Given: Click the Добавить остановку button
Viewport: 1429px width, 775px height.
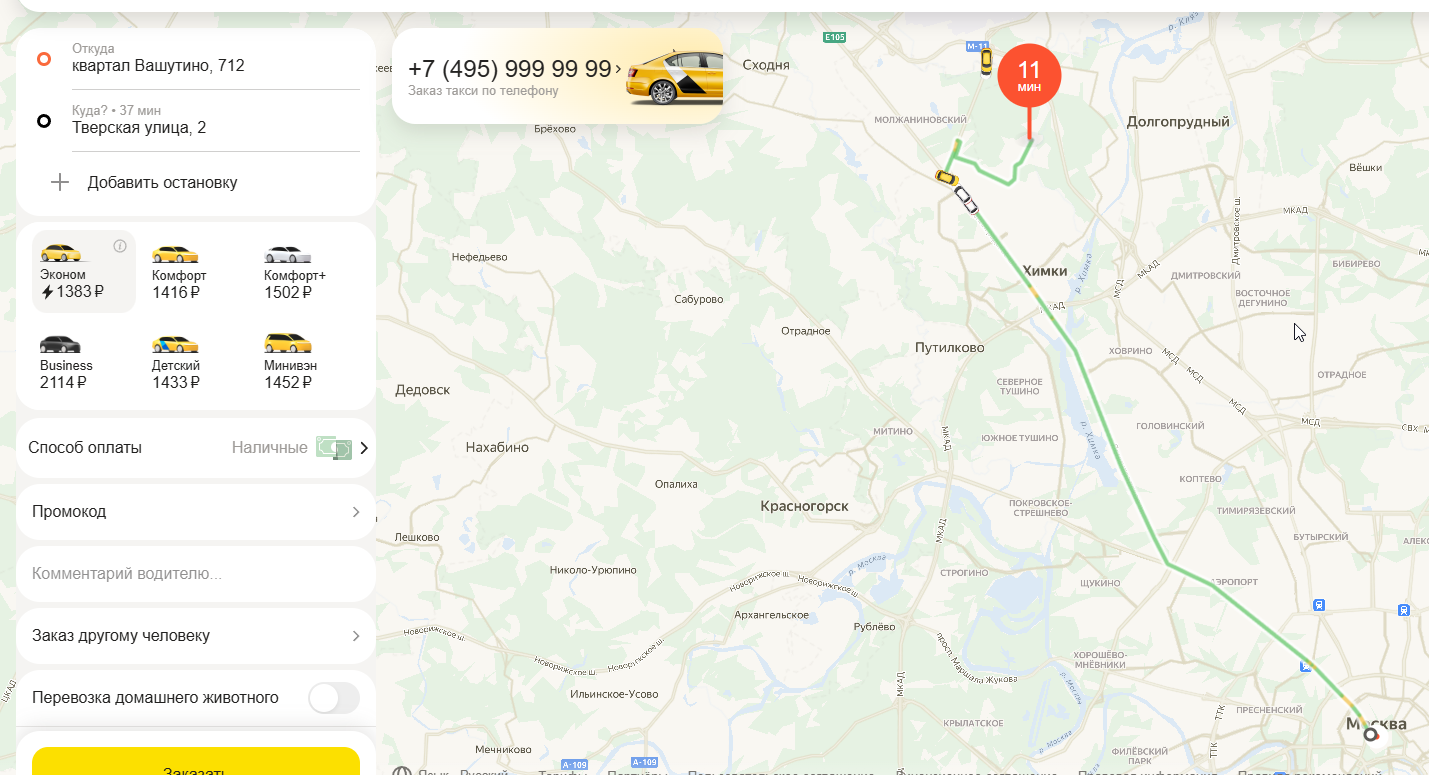Looking at the screenshot, I should [162, 182].
